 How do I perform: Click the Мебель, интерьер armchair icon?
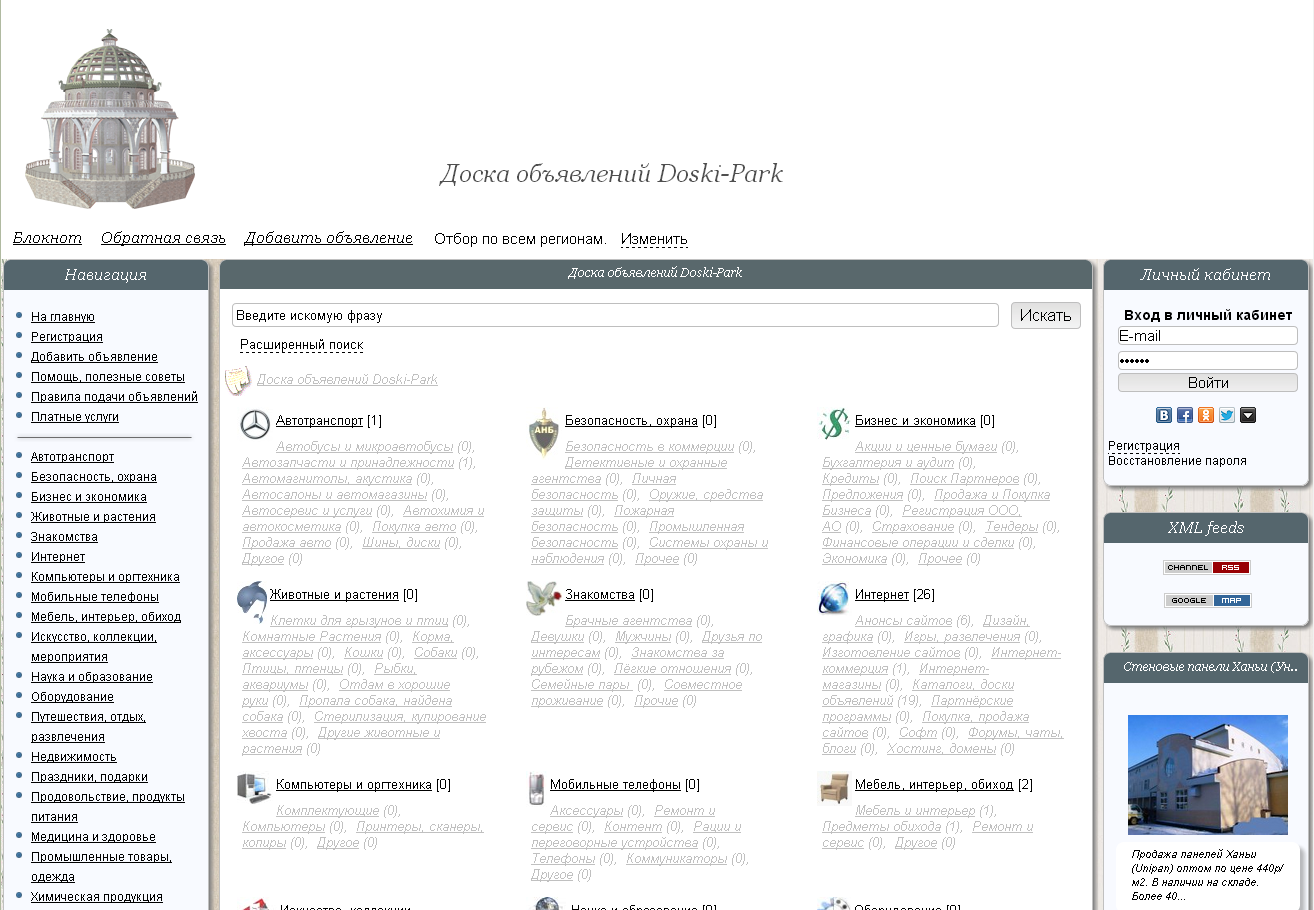tap(833, 788)
